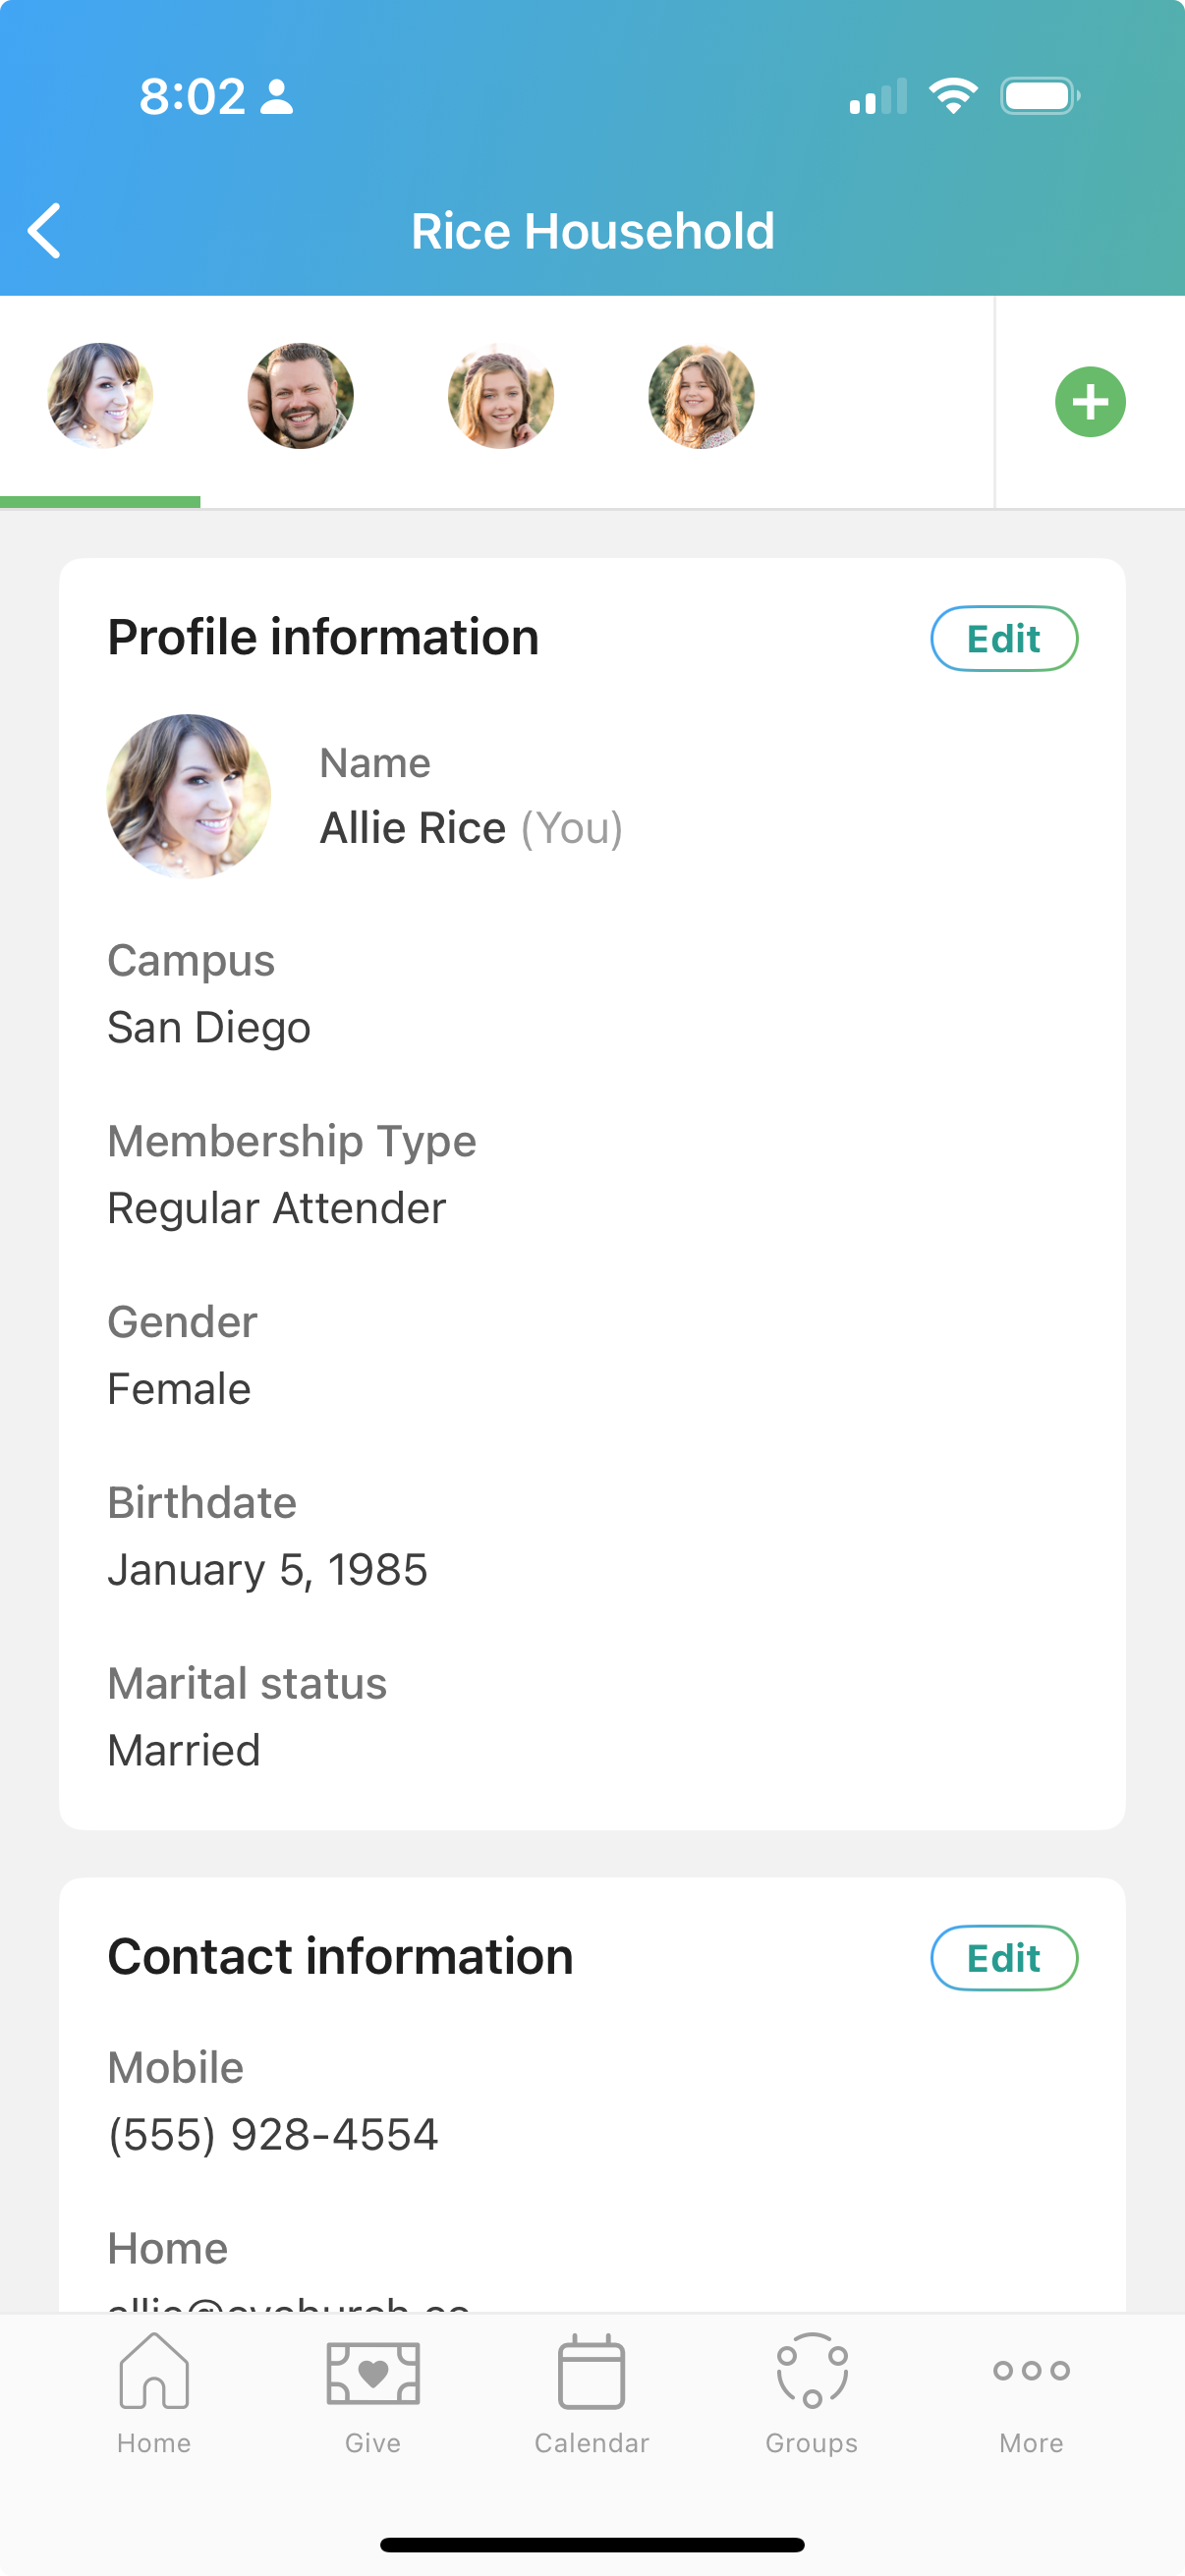Select the bearded man's avatar
Image resolution: width=1185 pixels, height=2576 pixels.
click(301, 396)
